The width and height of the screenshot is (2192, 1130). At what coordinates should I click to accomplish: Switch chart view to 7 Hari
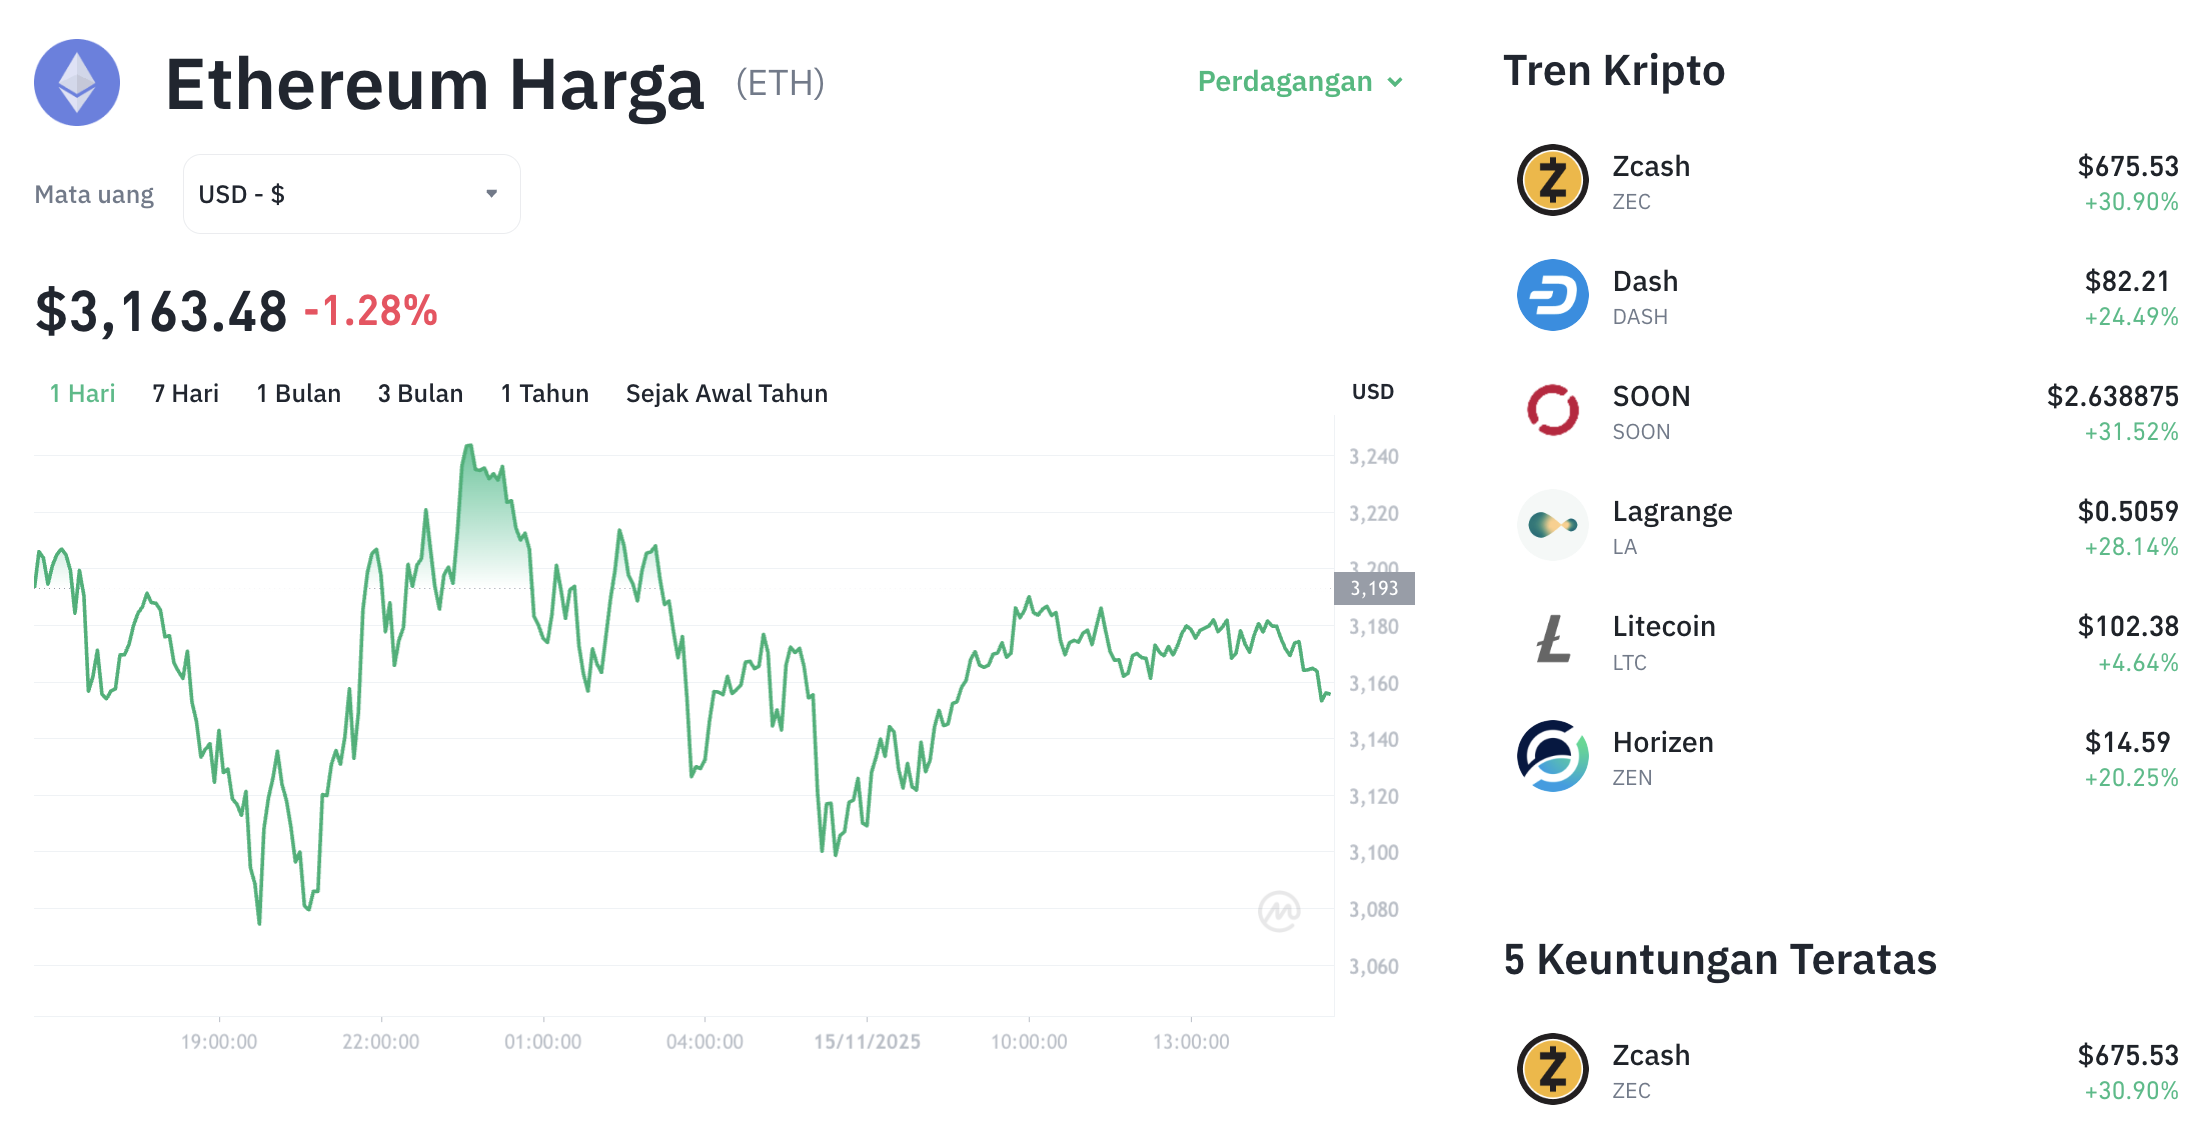tap(185, 393)
